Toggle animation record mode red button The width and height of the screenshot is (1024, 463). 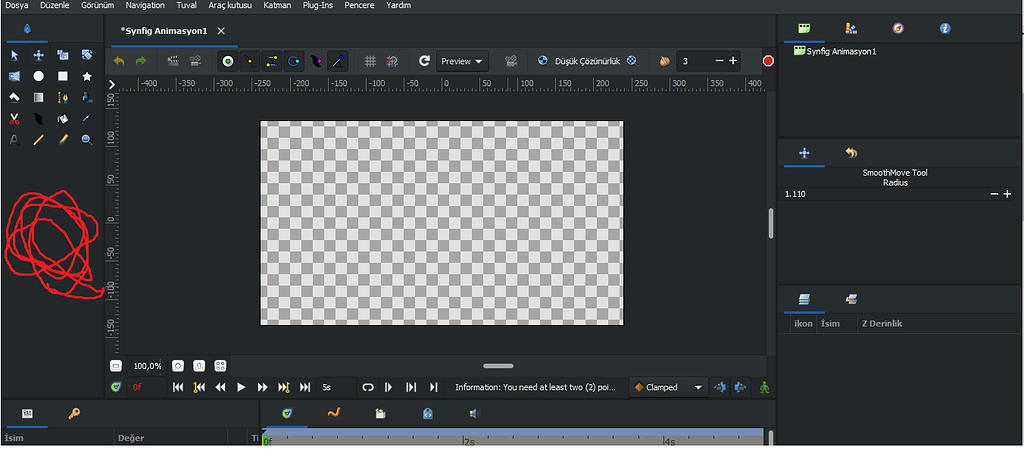pos(768,61)
